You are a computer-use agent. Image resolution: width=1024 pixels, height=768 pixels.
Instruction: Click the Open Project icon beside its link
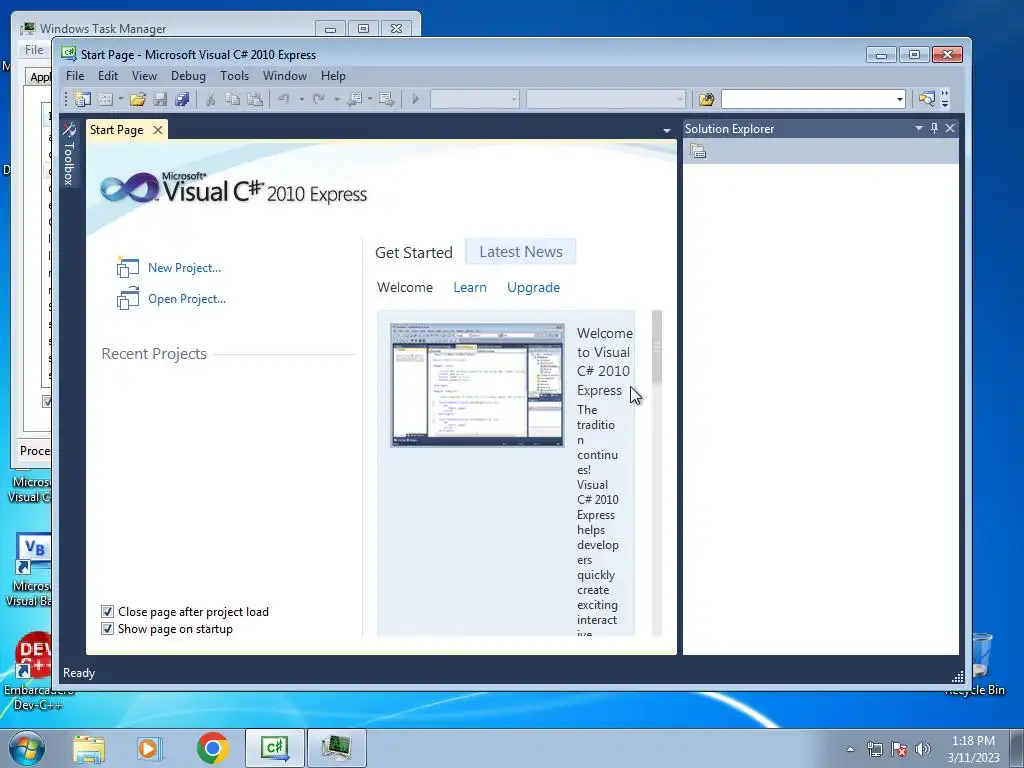[127, 298]
